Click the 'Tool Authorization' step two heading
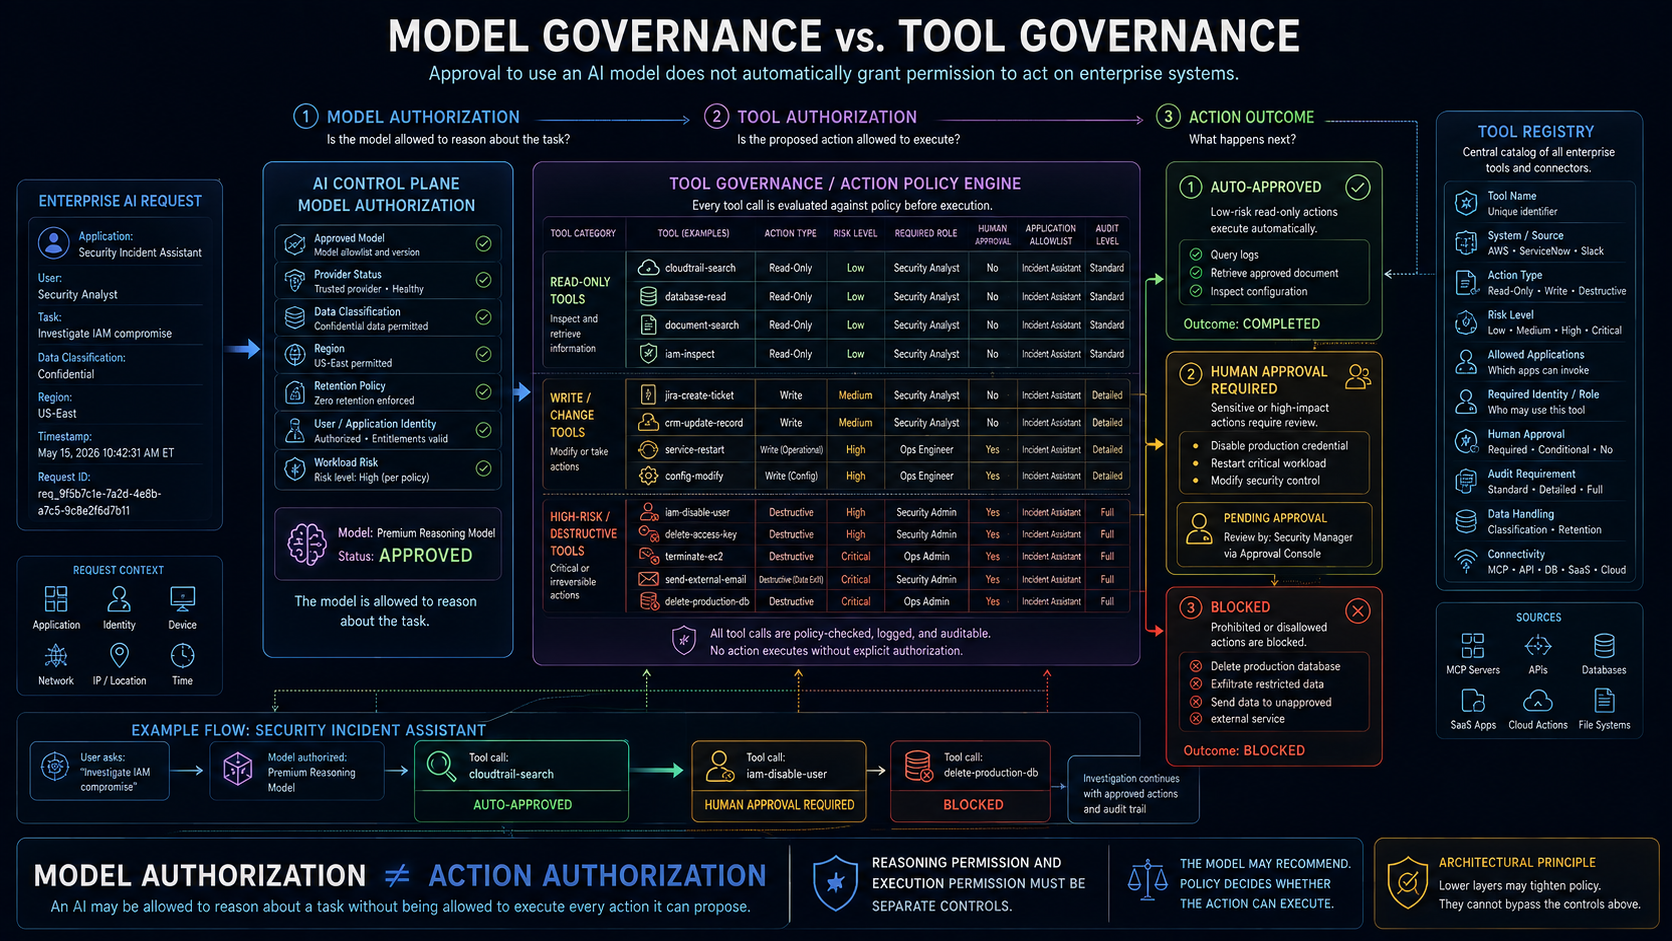Image resolution: width=1672 pixels, height=941 pixels. click(x=827, y=117)
